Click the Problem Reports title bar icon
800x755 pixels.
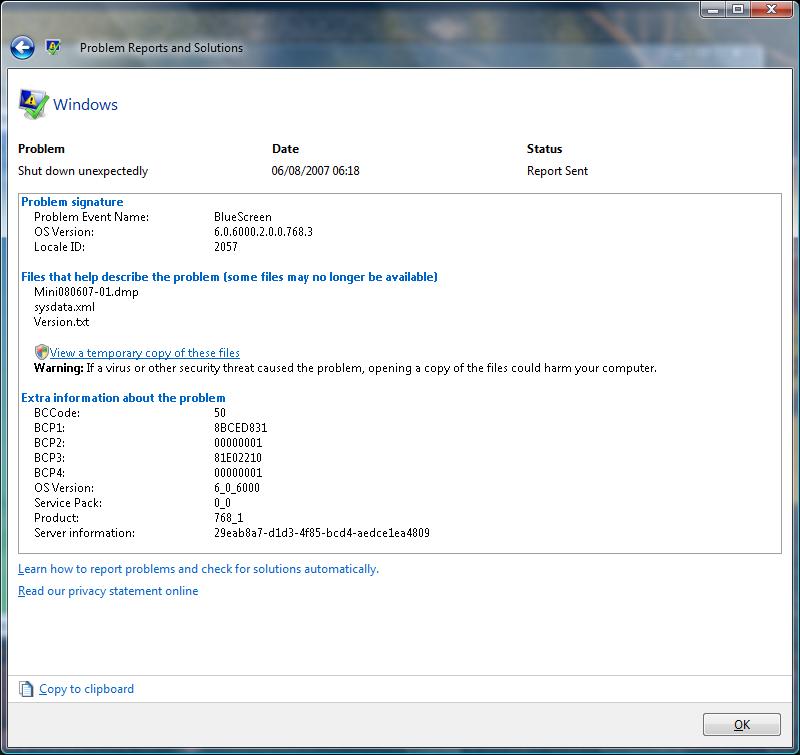point(53,47)
